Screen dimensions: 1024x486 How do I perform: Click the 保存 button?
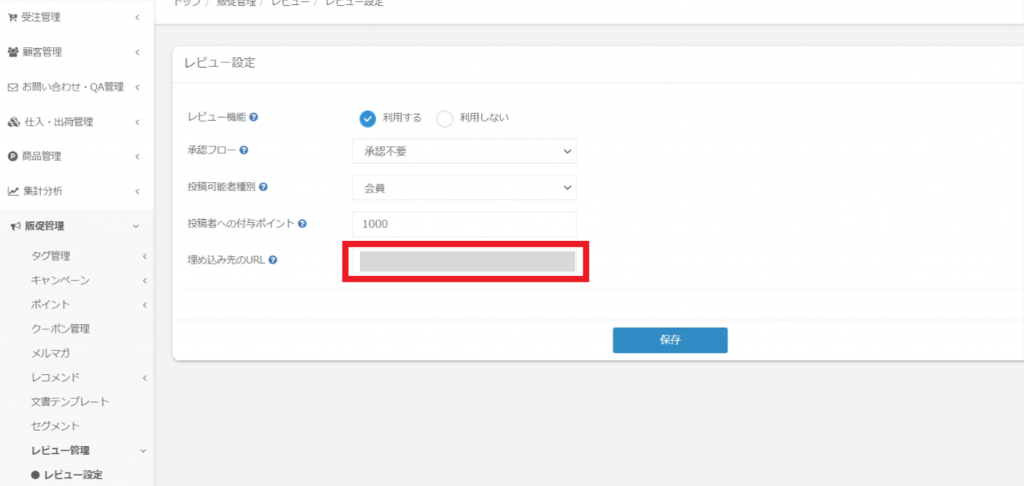click(x=669, y=340)
